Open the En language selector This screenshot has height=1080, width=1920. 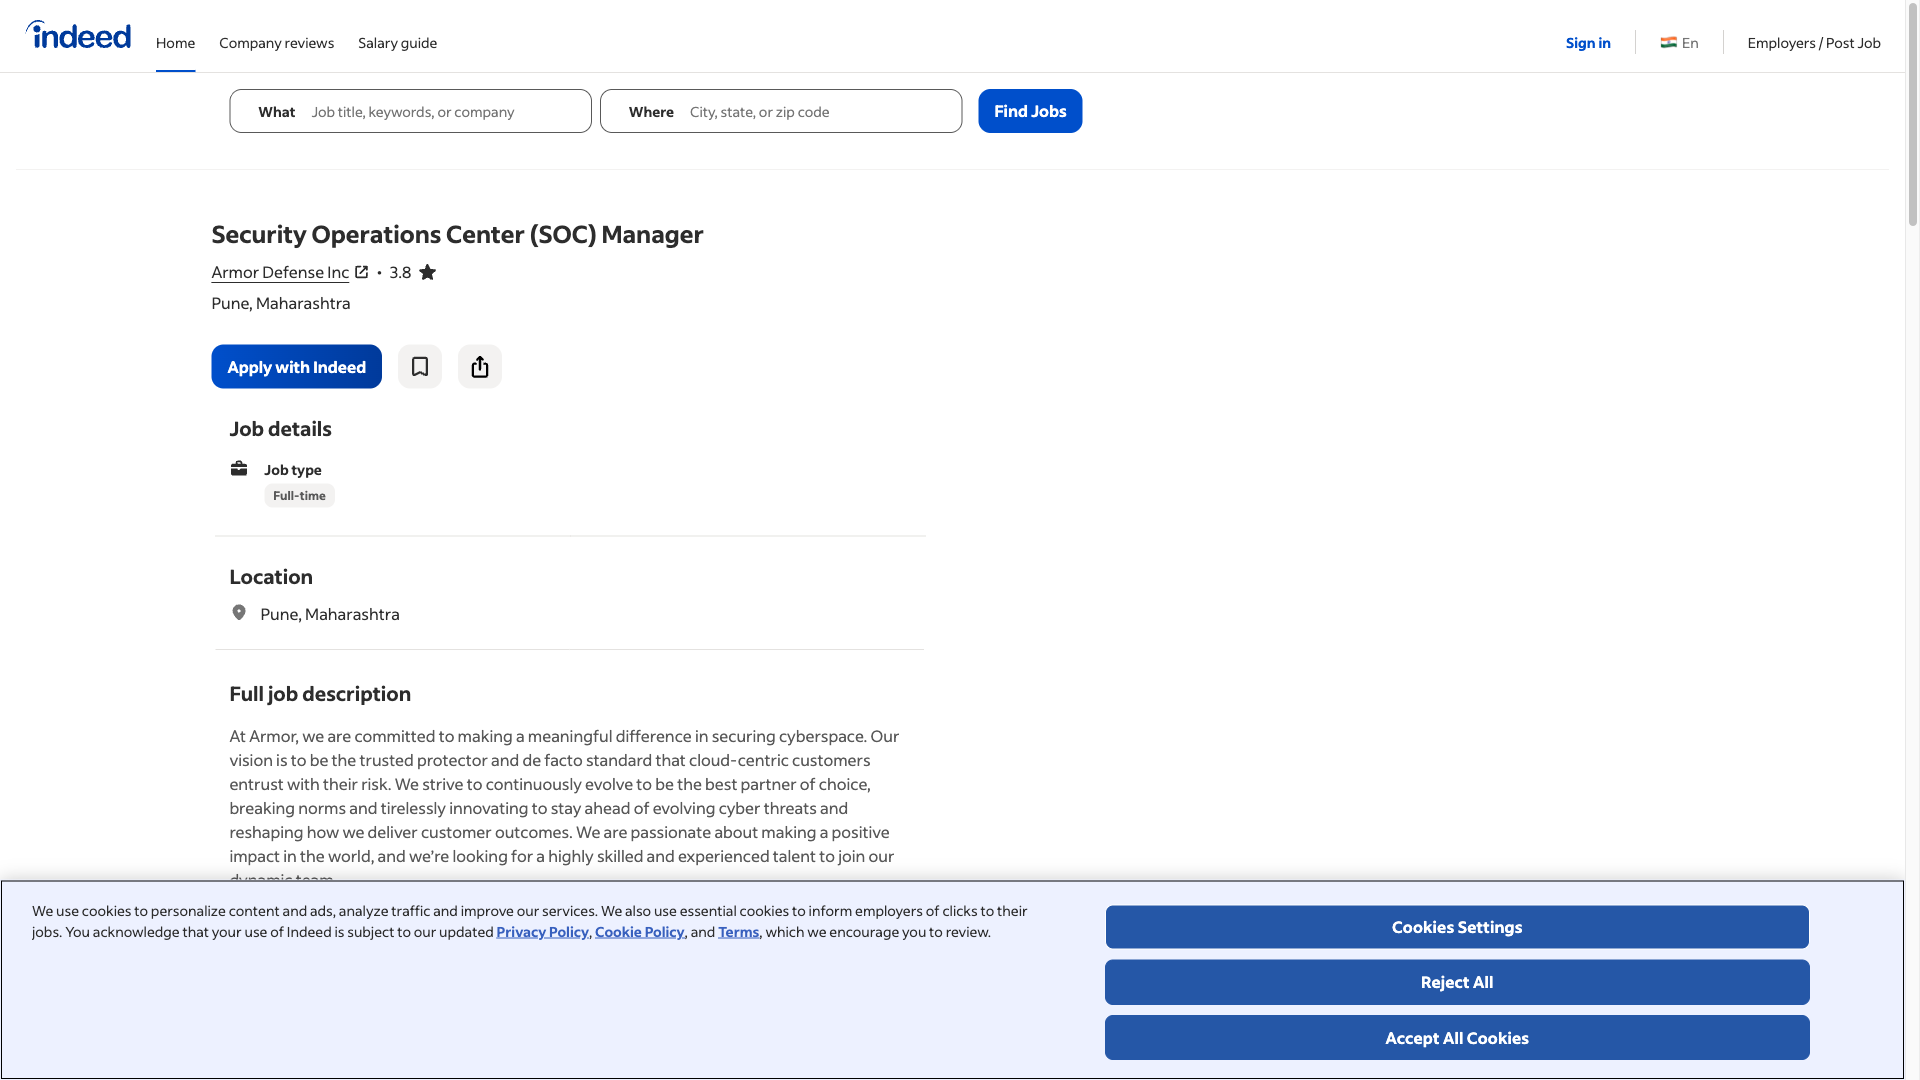1680,43
